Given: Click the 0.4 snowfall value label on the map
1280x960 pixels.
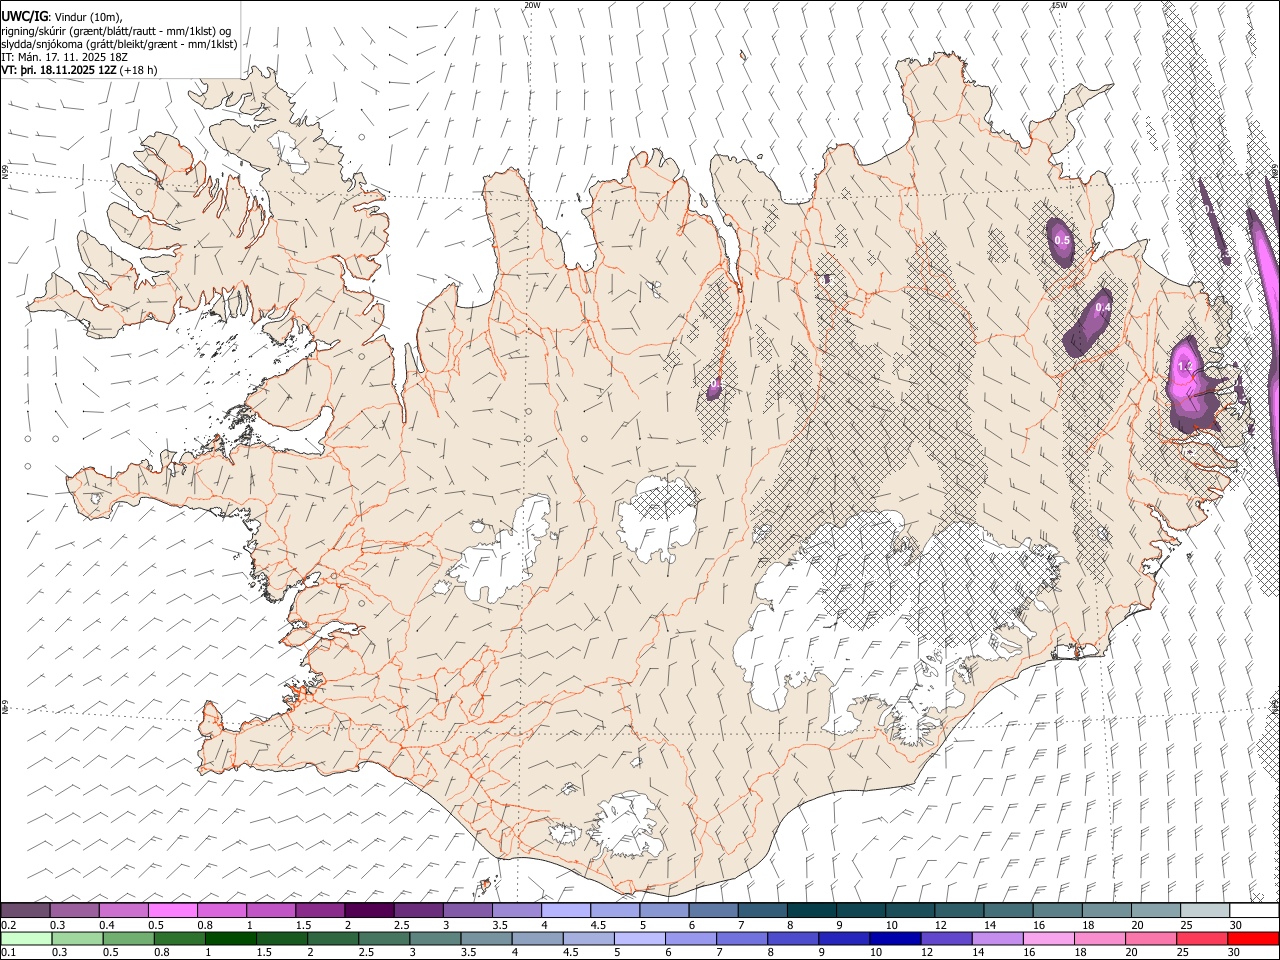Looking at the screenshot, I should (1103, 307).
